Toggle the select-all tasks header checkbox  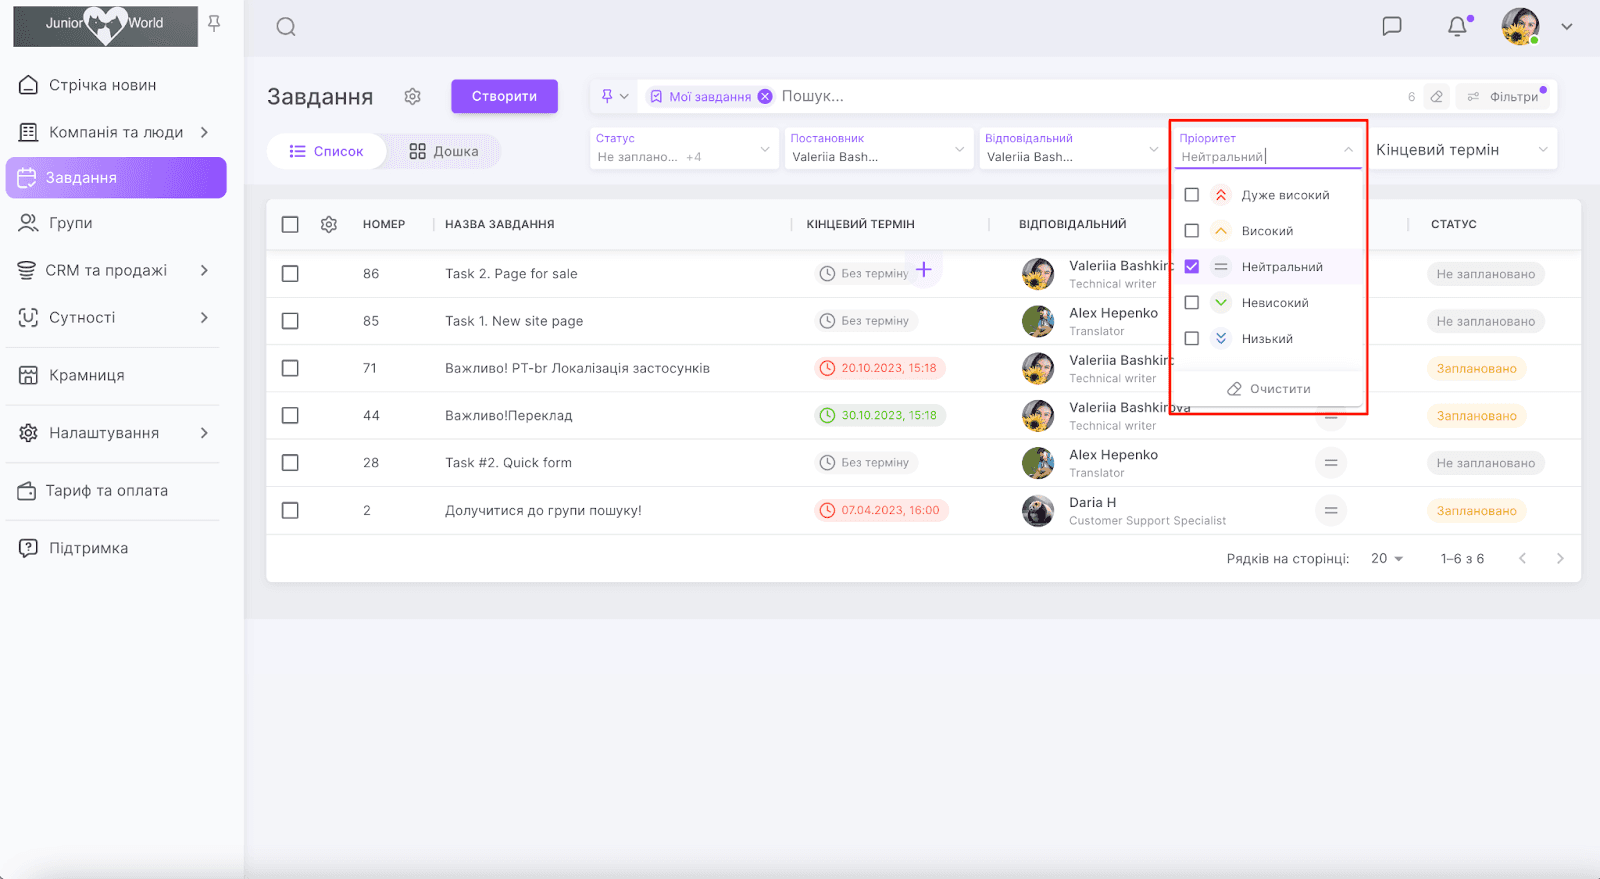290,225
